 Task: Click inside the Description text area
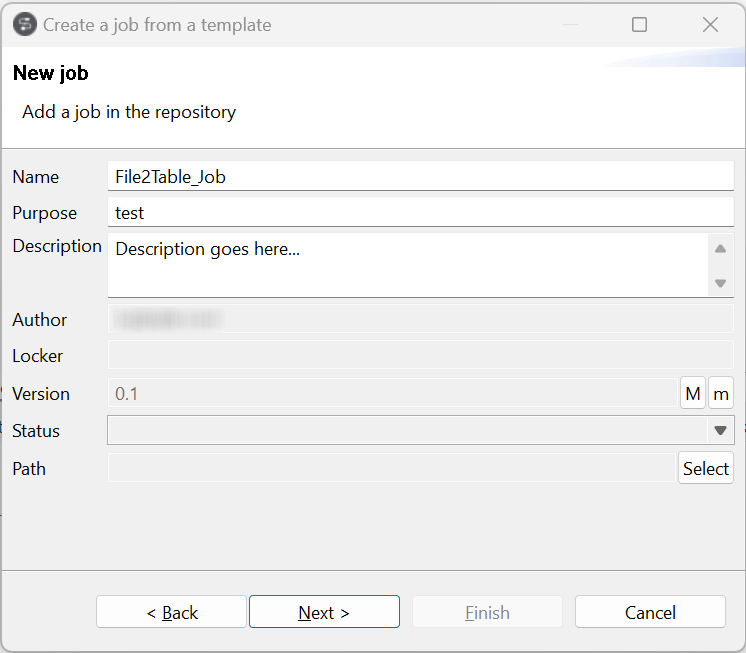tap(407, 265)
